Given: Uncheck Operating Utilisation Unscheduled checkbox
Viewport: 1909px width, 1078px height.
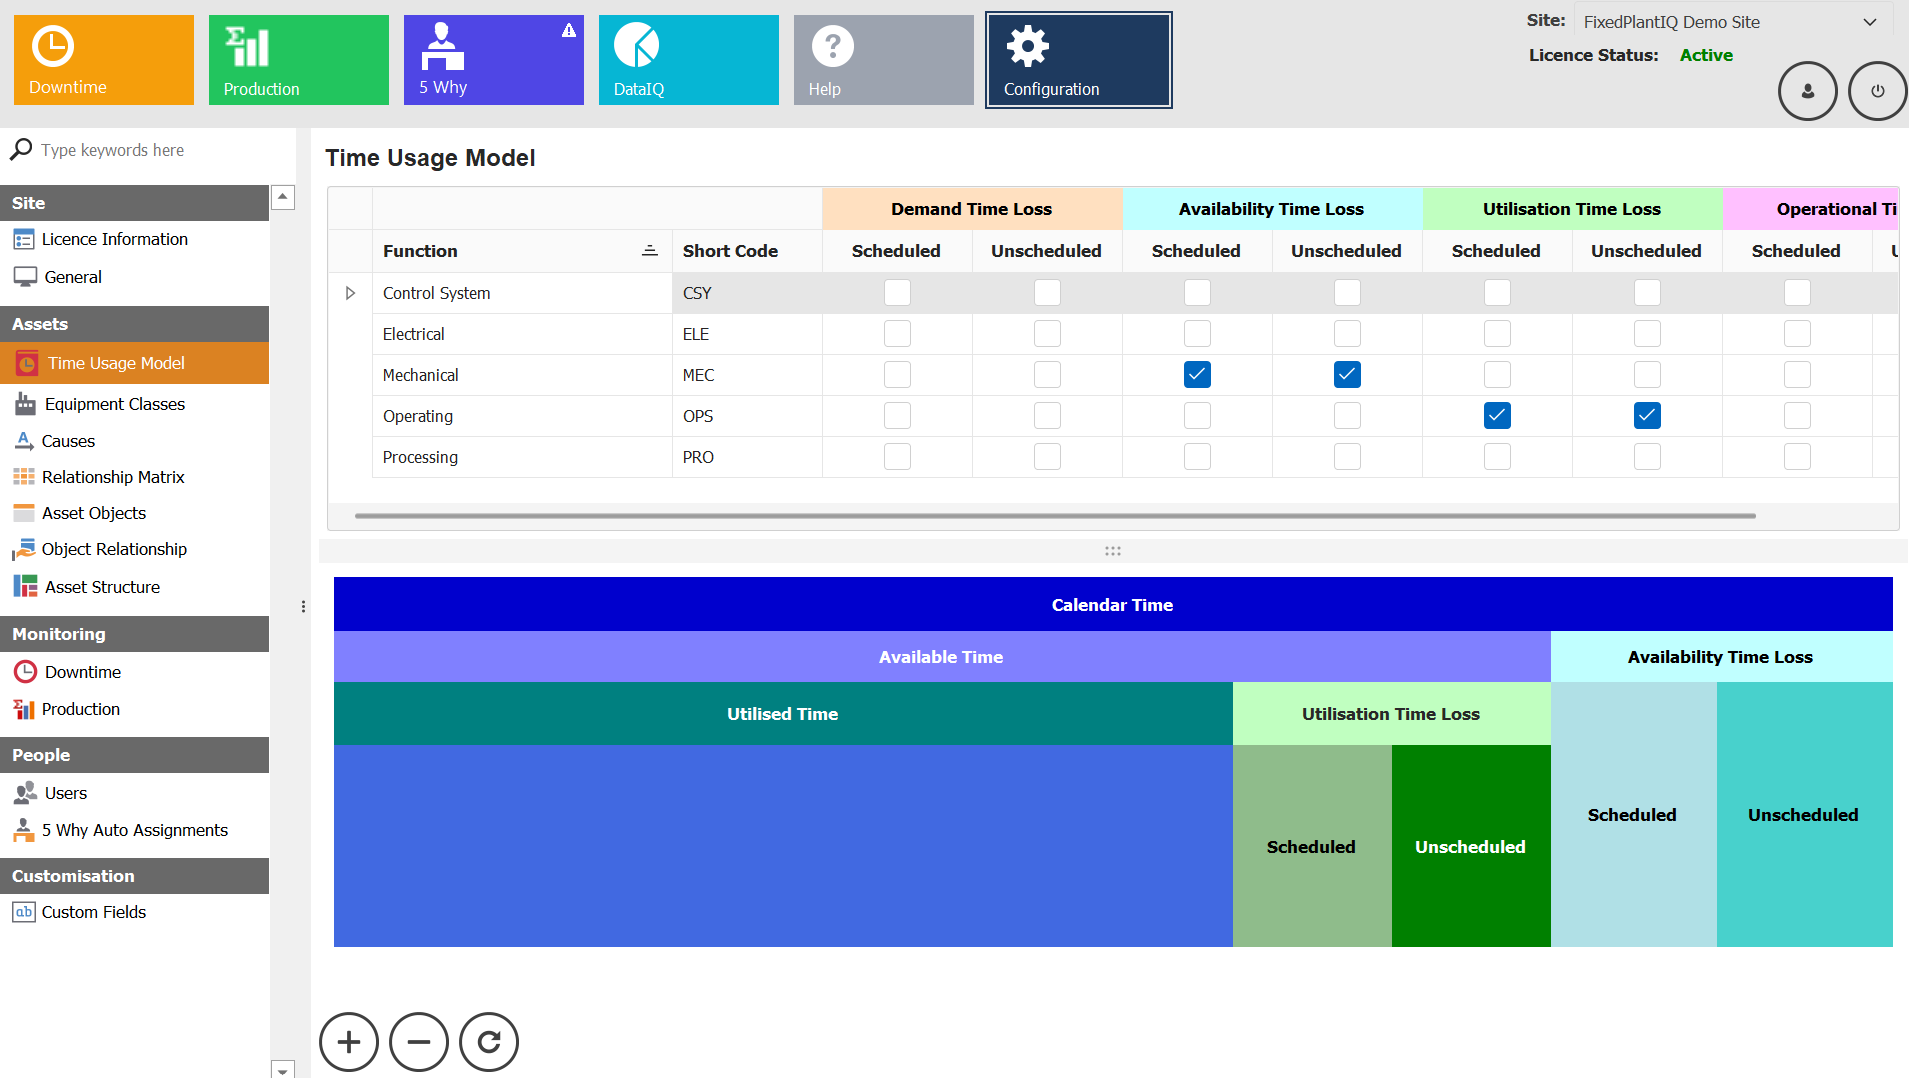Looking at the screenshot, I should [x=1647, y=416].
